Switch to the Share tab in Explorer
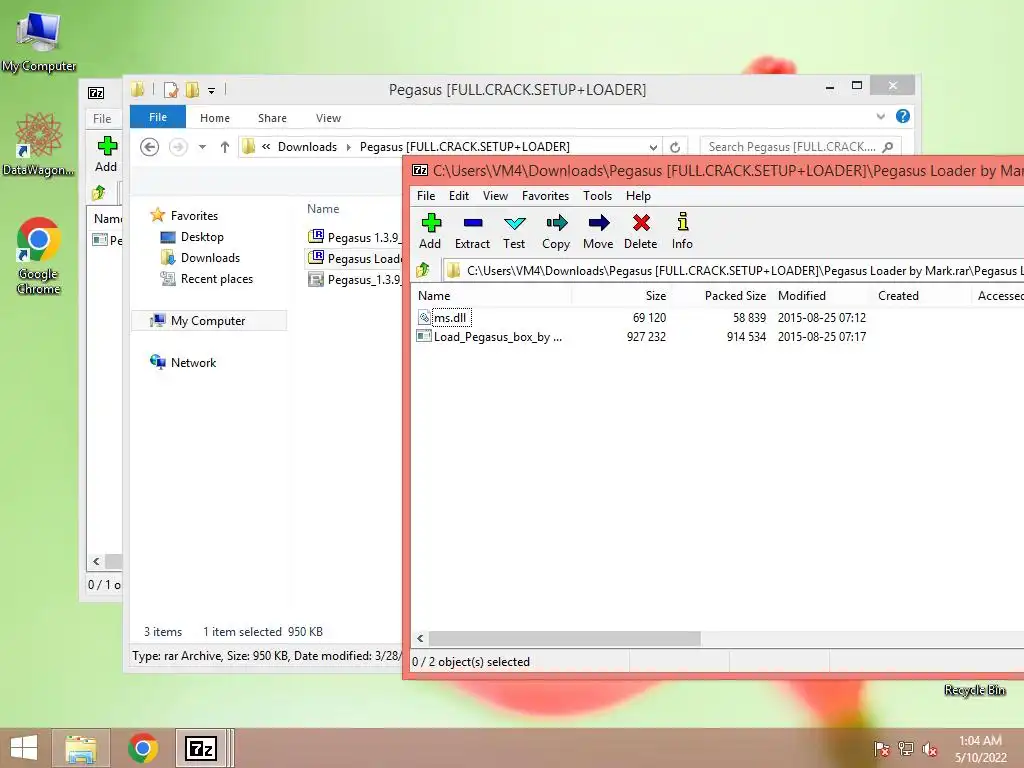 tap(272, 118)
